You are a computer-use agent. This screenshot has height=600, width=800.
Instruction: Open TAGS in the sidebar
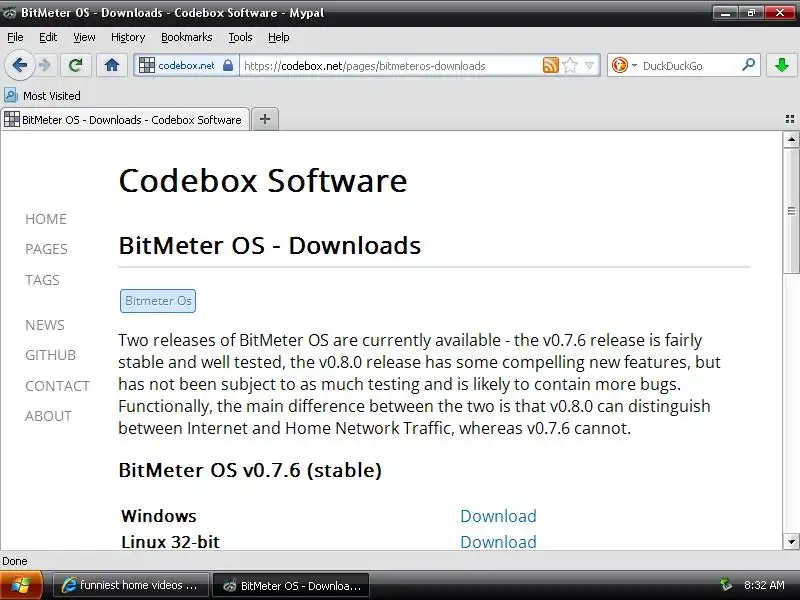point(42,280)
